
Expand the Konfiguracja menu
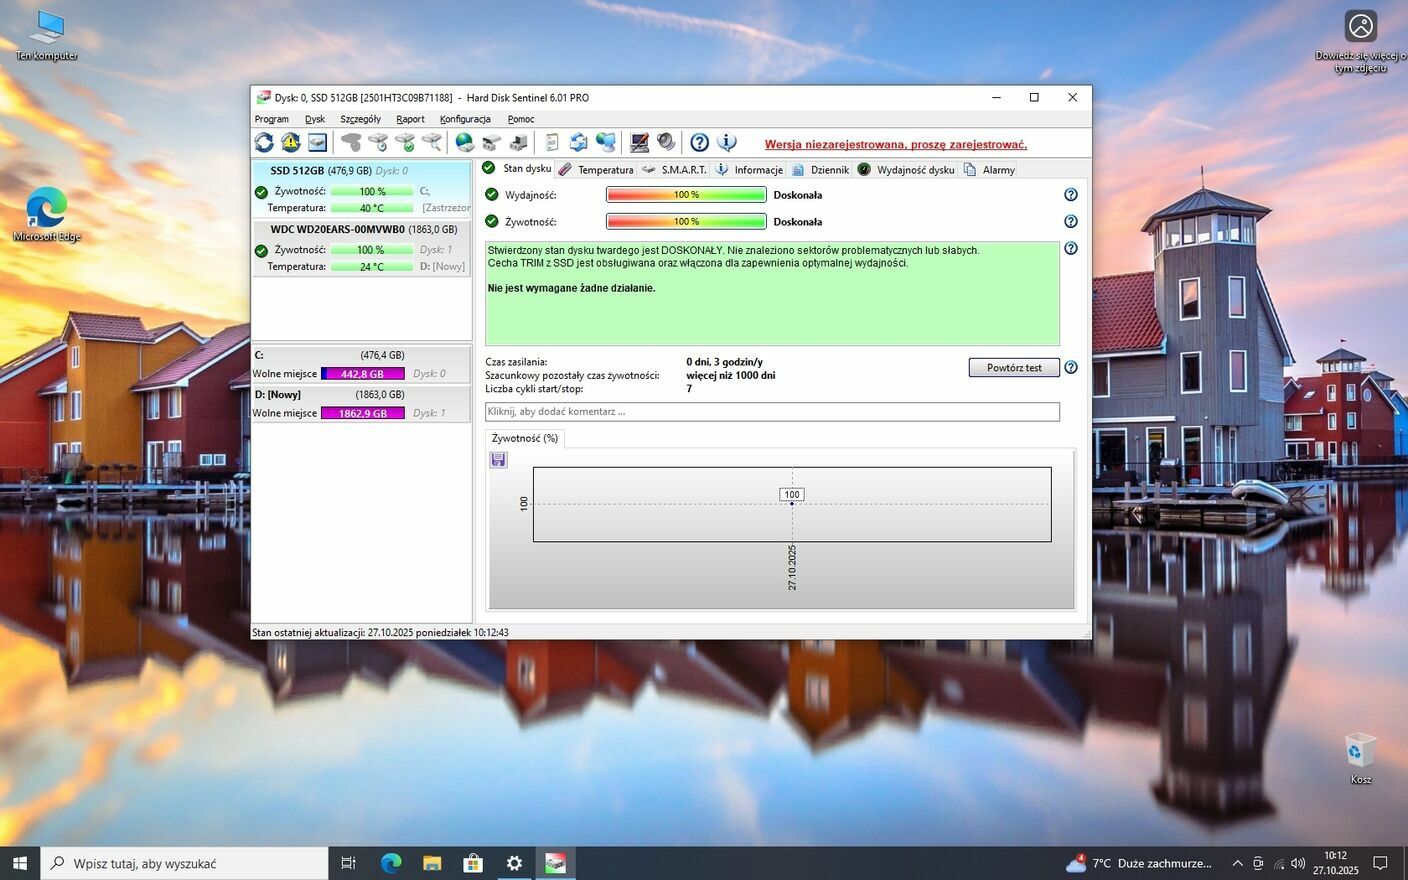pos(465,119)
